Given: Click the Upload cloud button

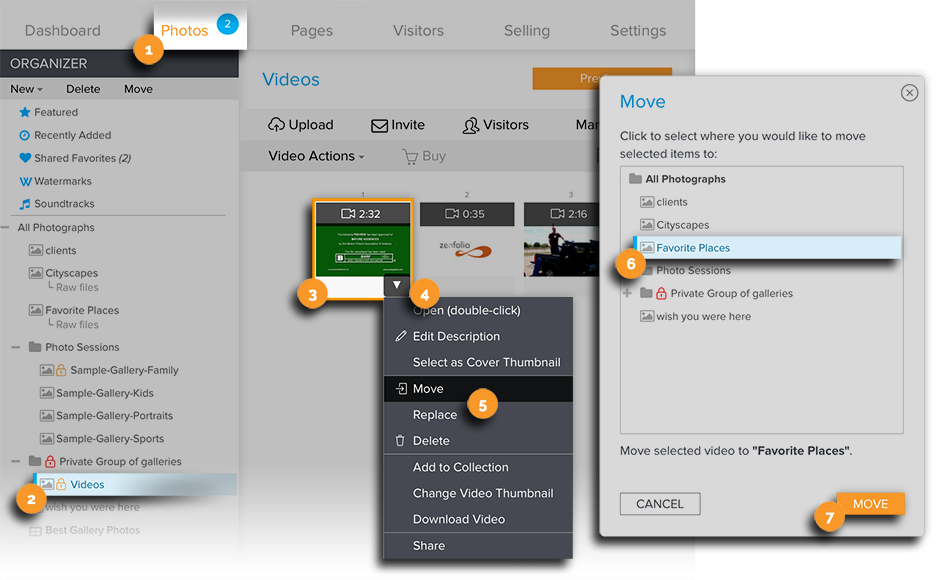Looking at the screenshot, I should click(301, 125).
